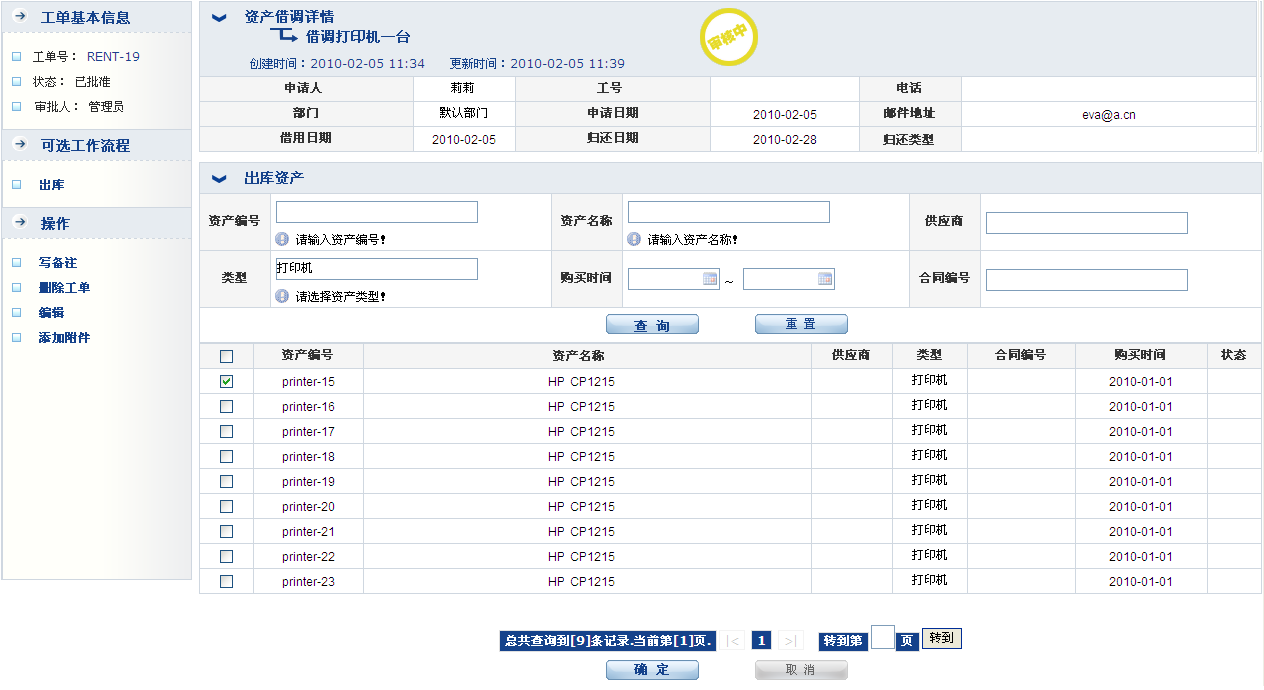Collapse the 出库资产 section chevron
Screen dimensions: 1264x690
point(219,179)
